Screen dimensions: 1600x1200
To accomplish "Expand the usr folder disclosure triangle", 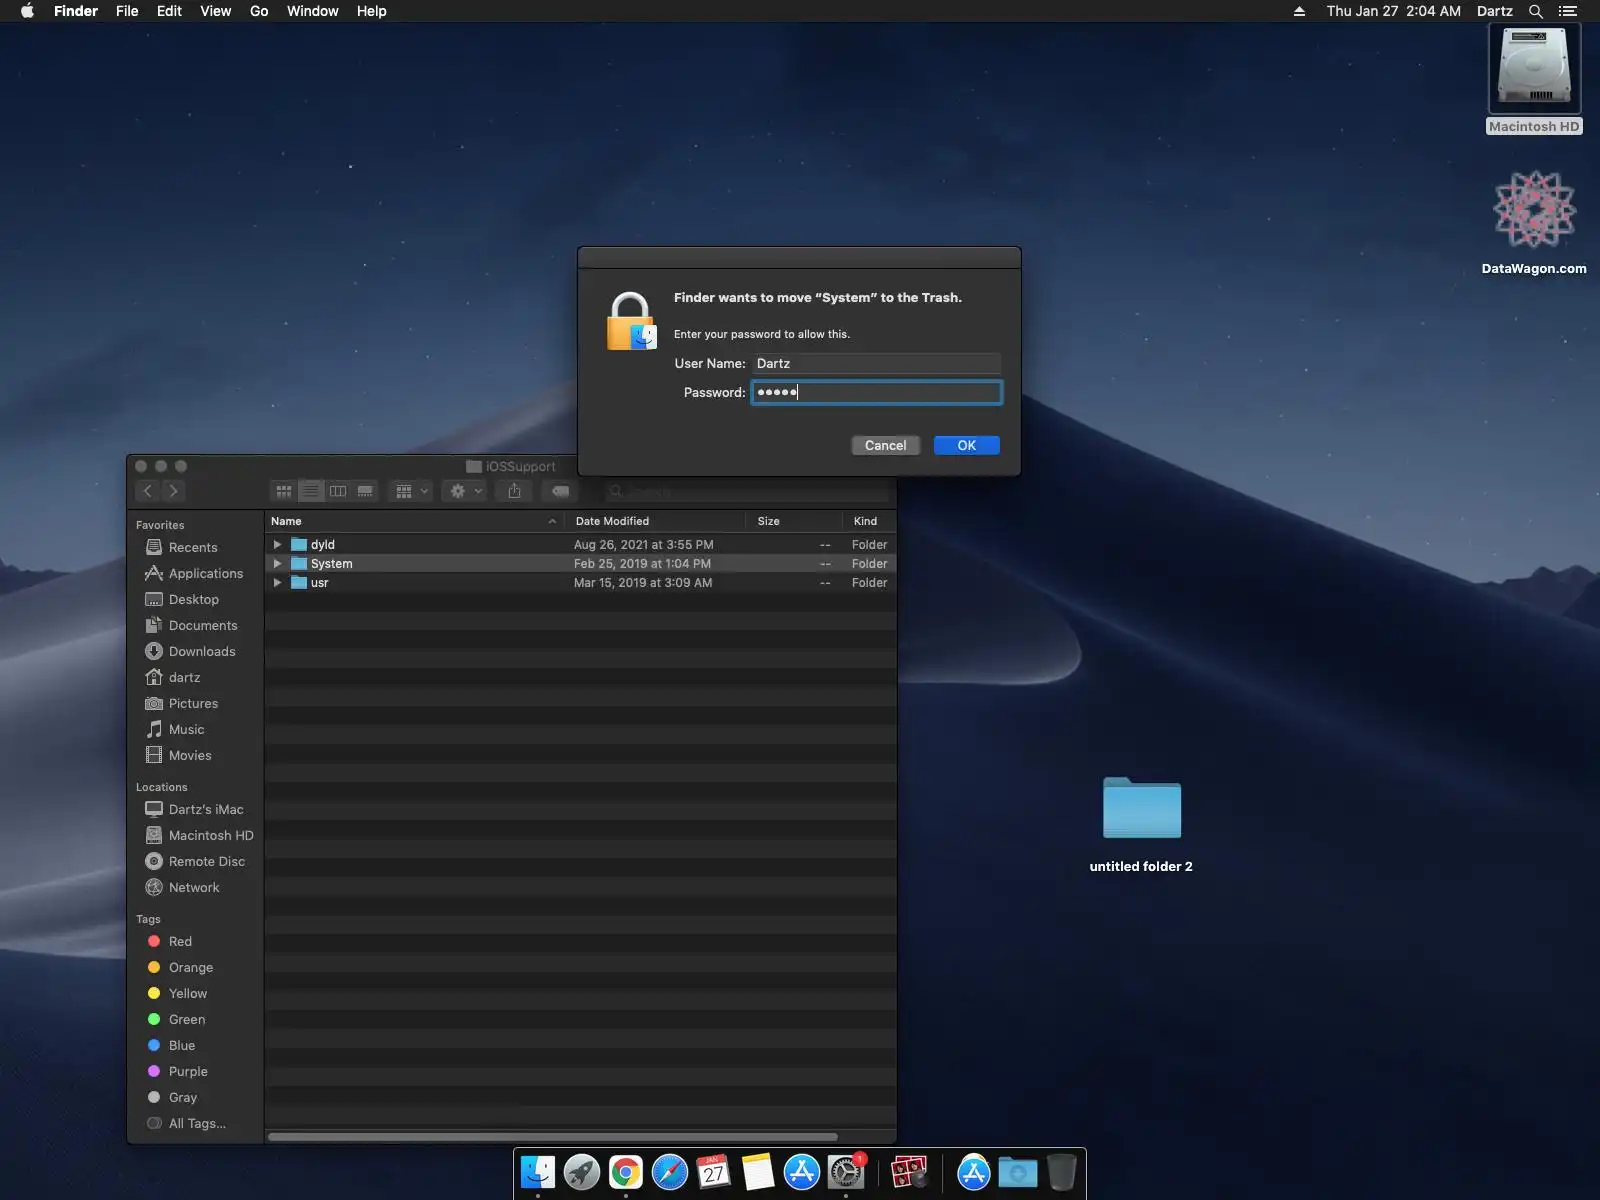I will pyautogui.click(x=277, y=583).
